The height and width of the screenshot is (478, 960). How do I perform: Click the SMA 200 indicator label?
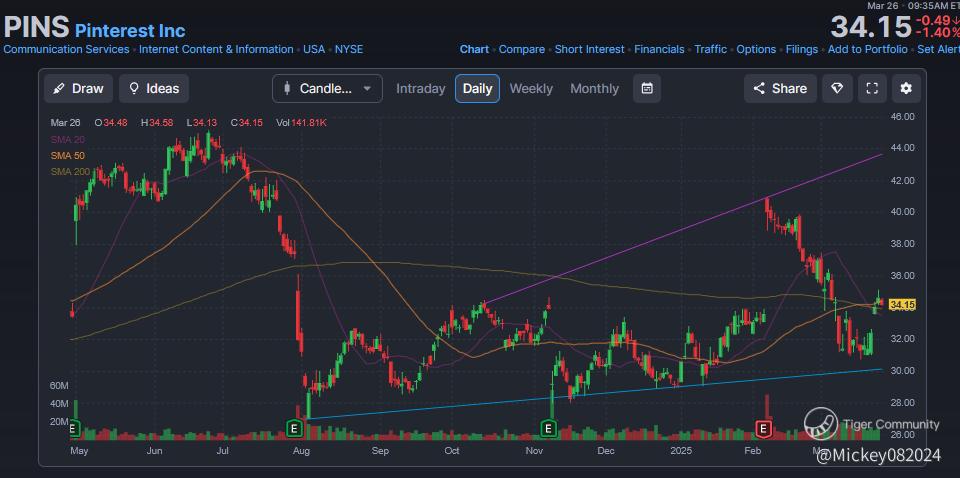tap(70, 171)
